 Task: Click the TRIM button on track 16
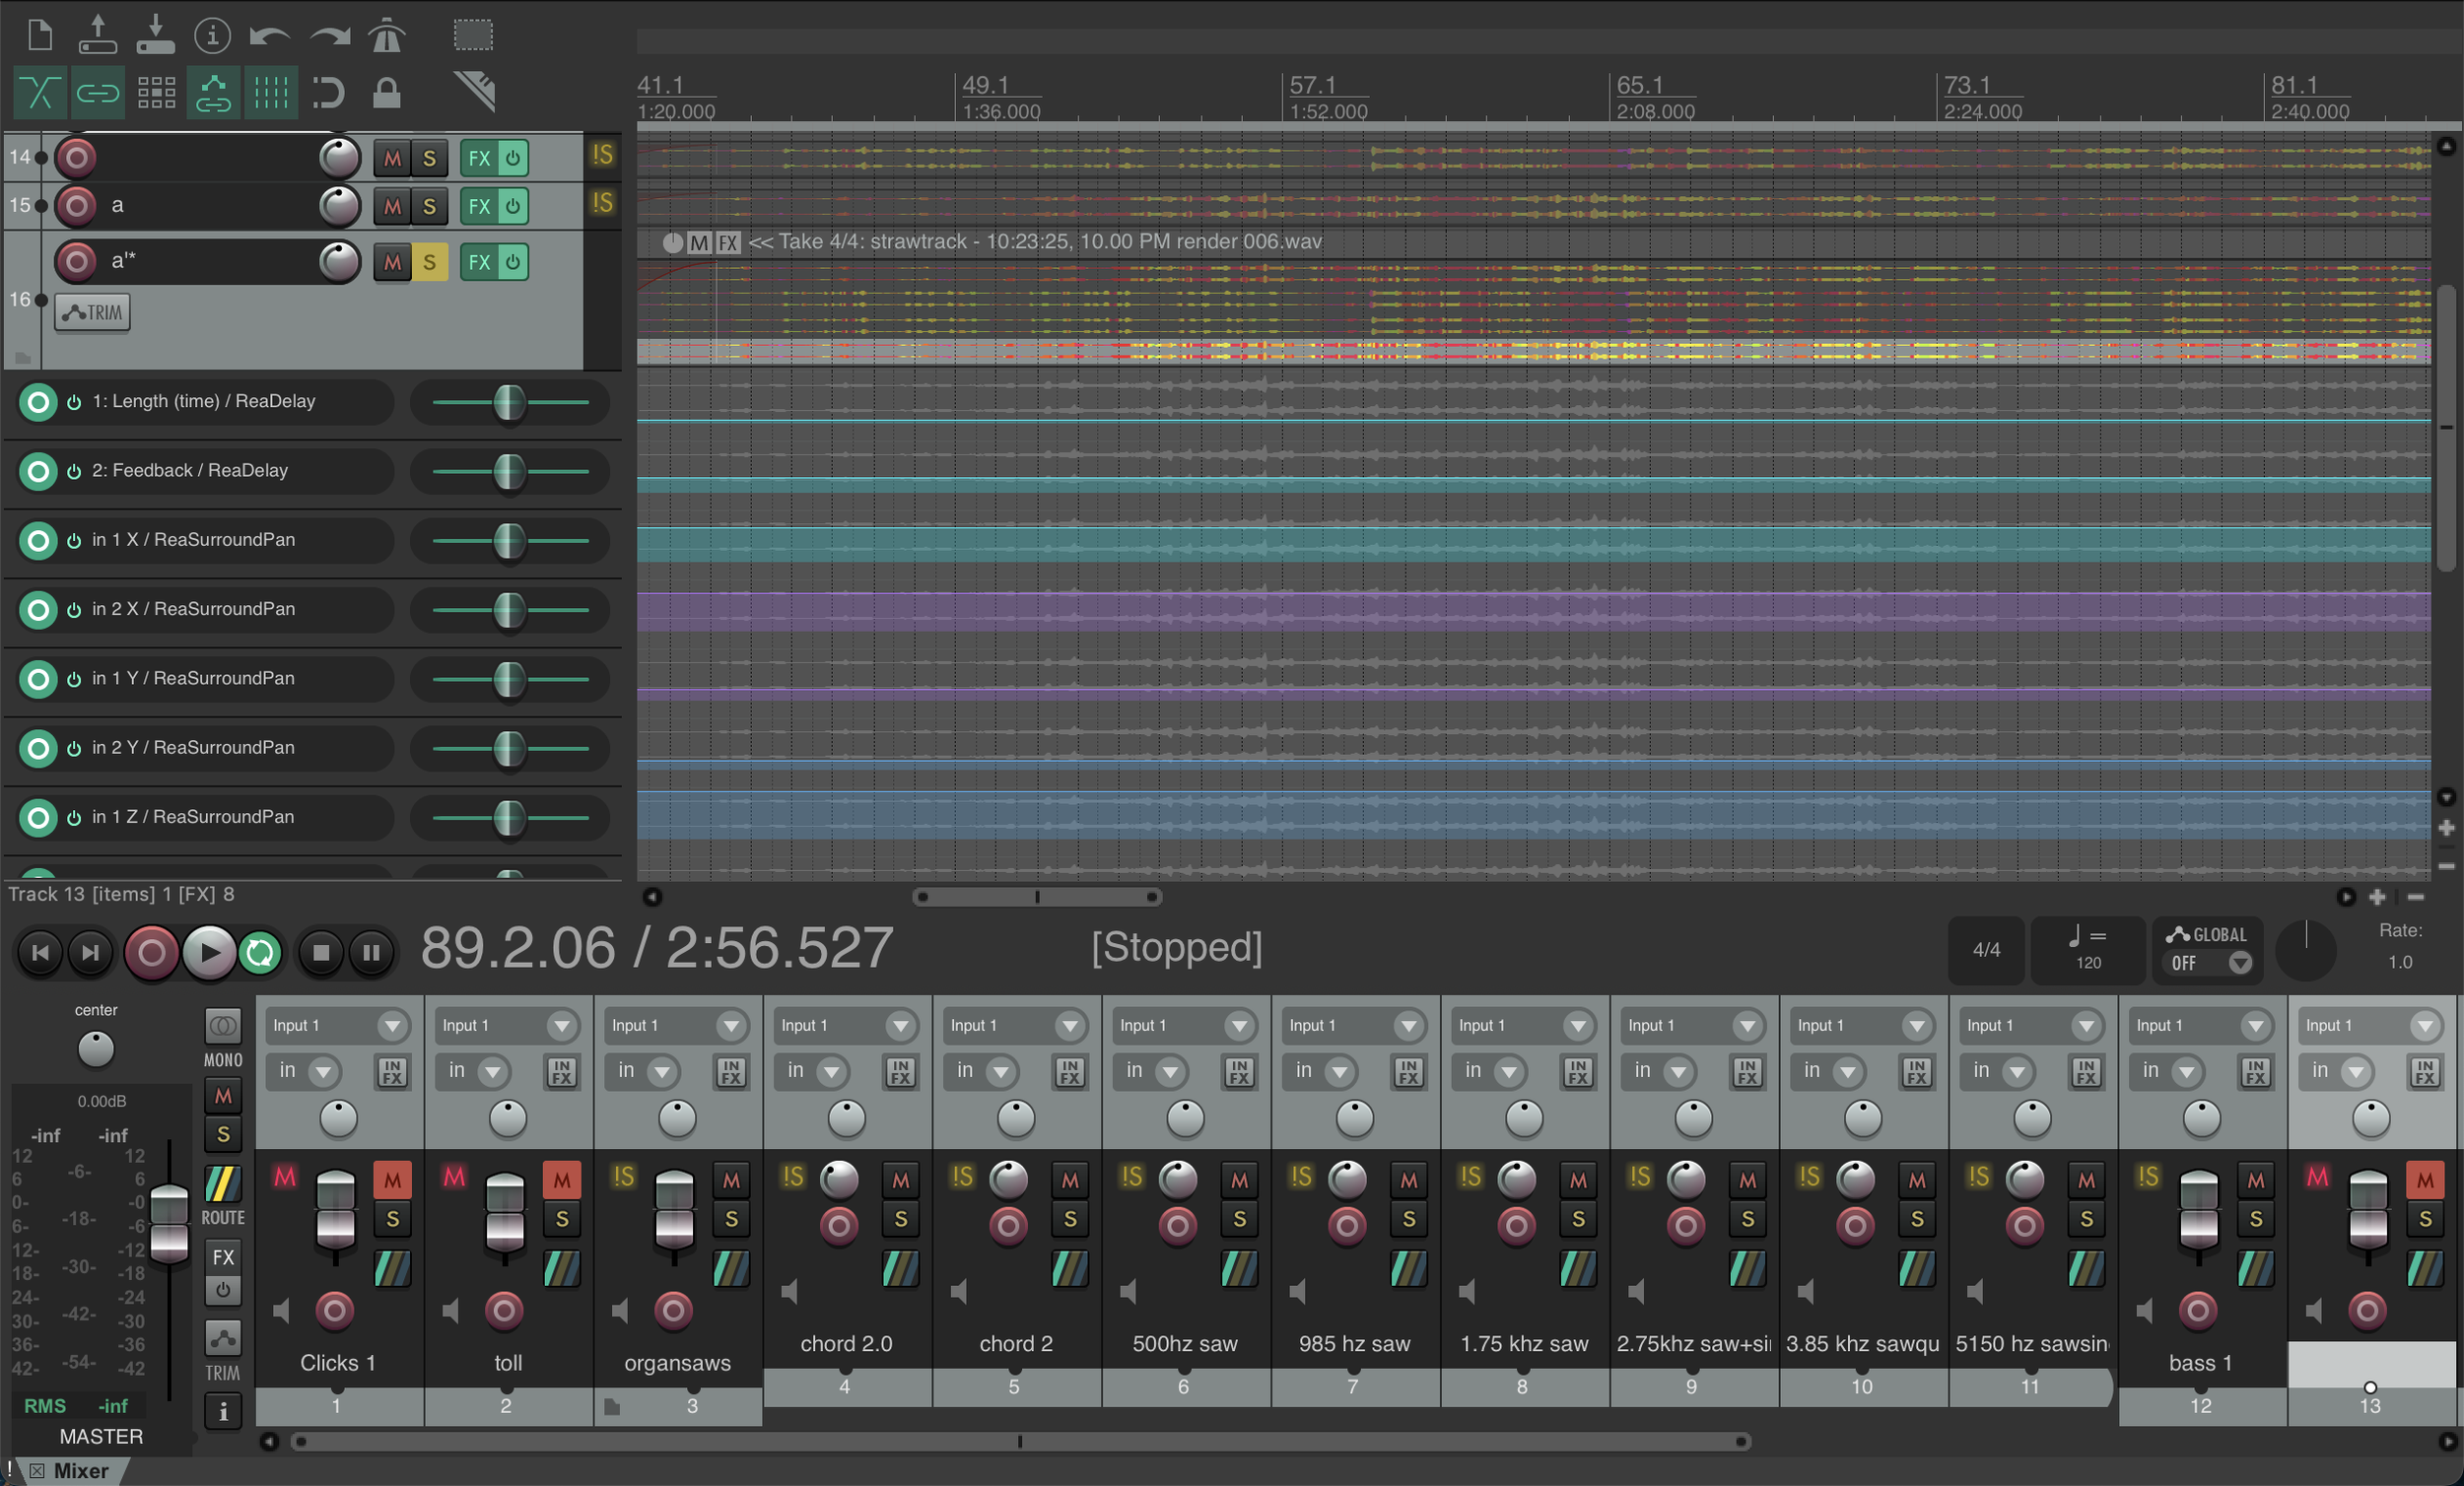tap(92, 313)
